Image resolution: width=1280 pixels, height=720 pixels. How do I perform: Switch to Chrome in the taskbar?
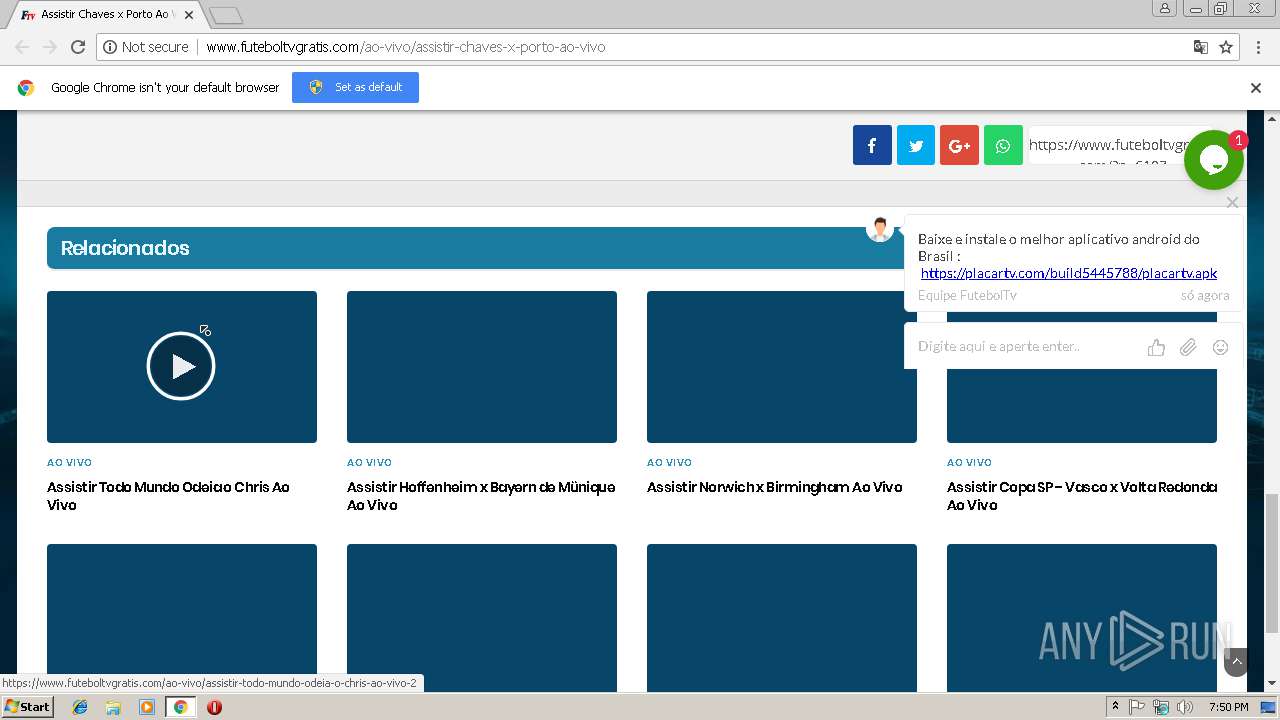pos(180,707)
